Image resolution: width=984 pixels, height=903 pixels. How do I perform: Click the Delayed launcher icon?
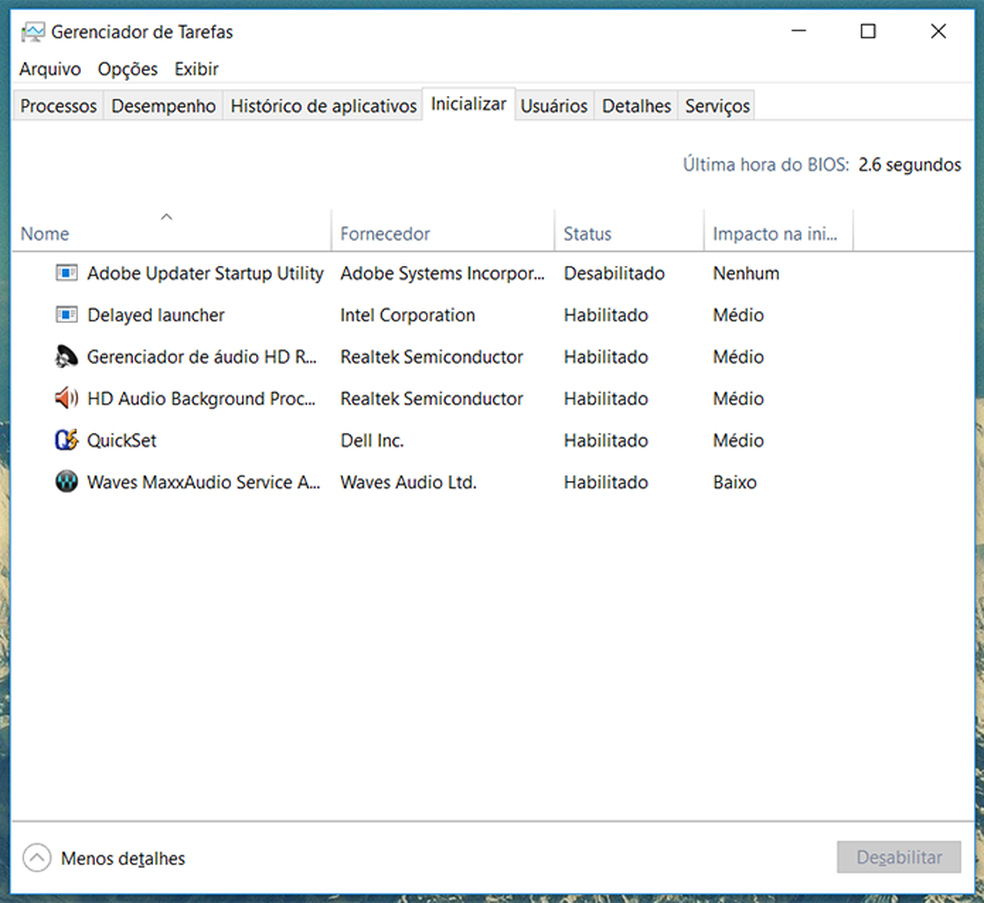pos(66,314)
